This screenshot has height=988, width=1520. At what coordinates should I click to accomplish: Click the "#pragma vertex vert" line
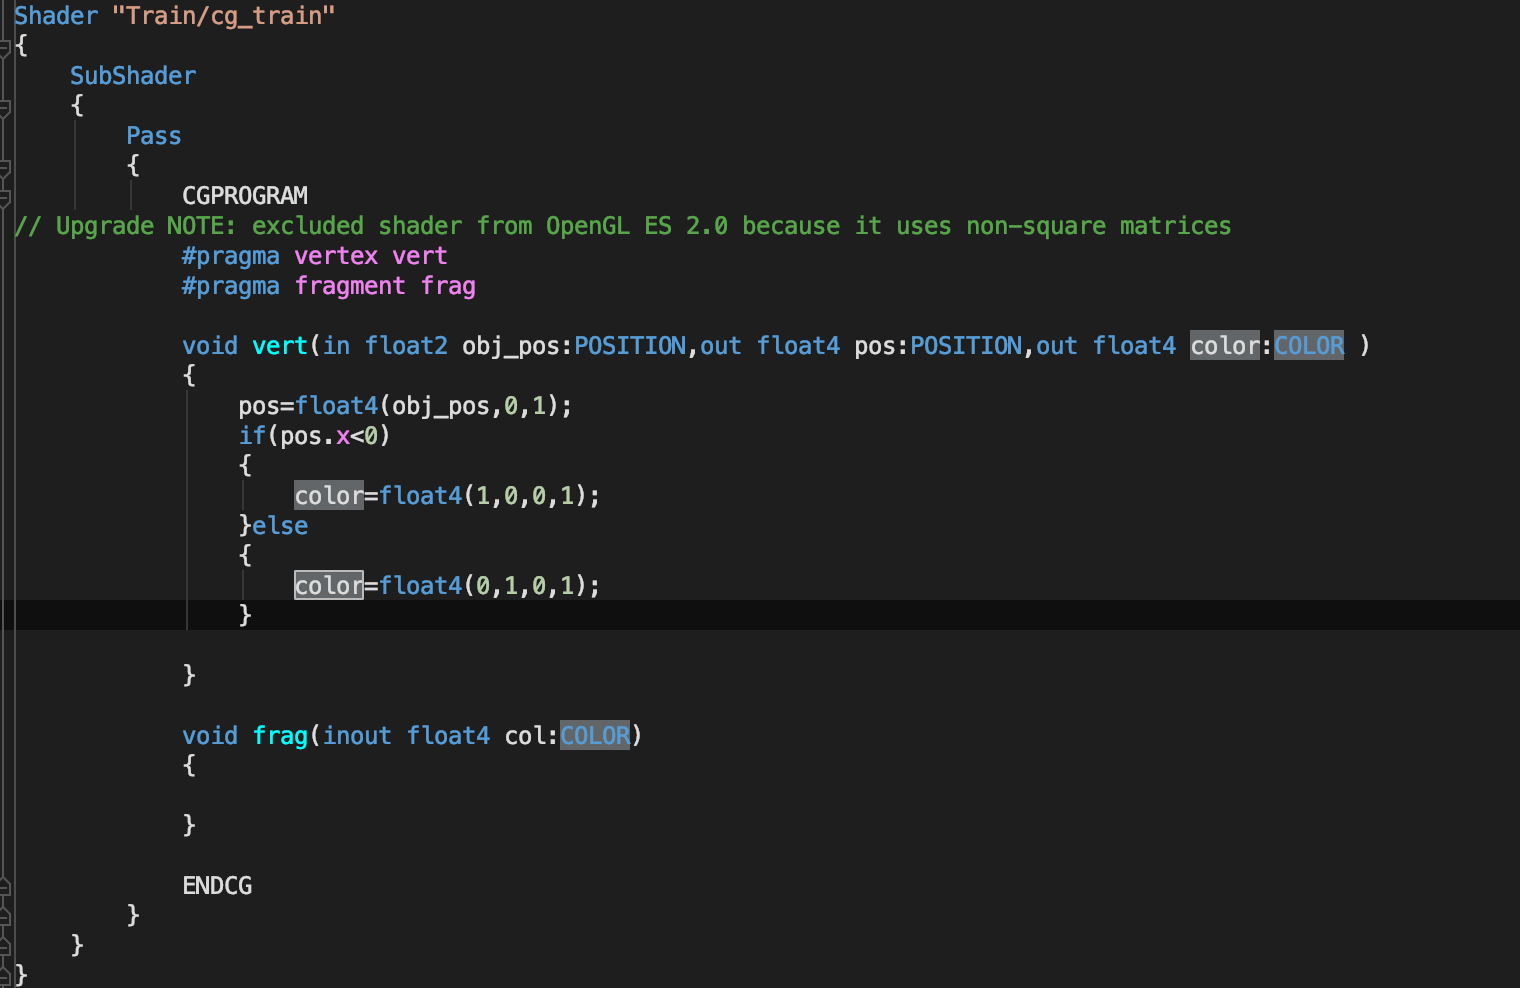(315, 256)
